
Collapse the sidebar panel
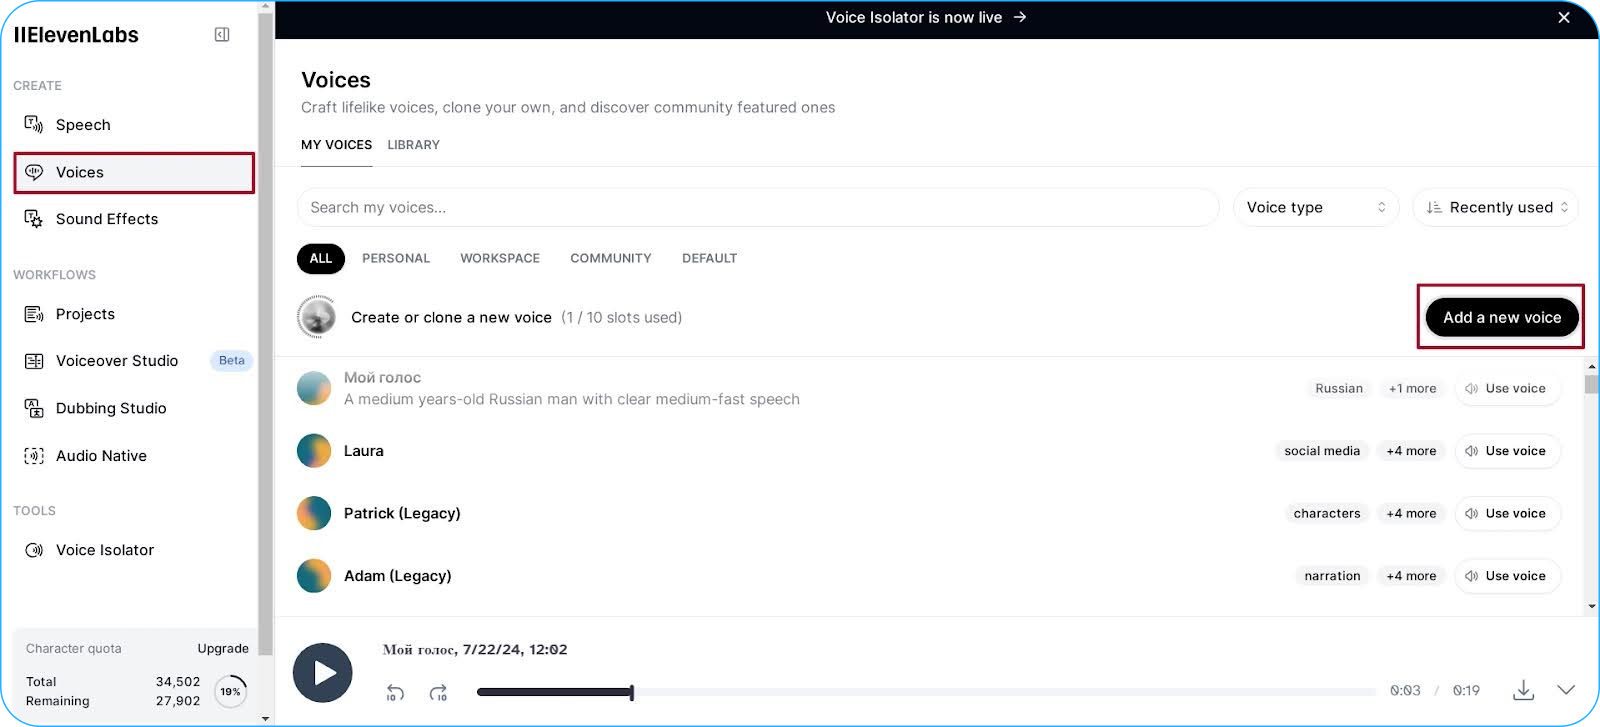click(222, 35)
